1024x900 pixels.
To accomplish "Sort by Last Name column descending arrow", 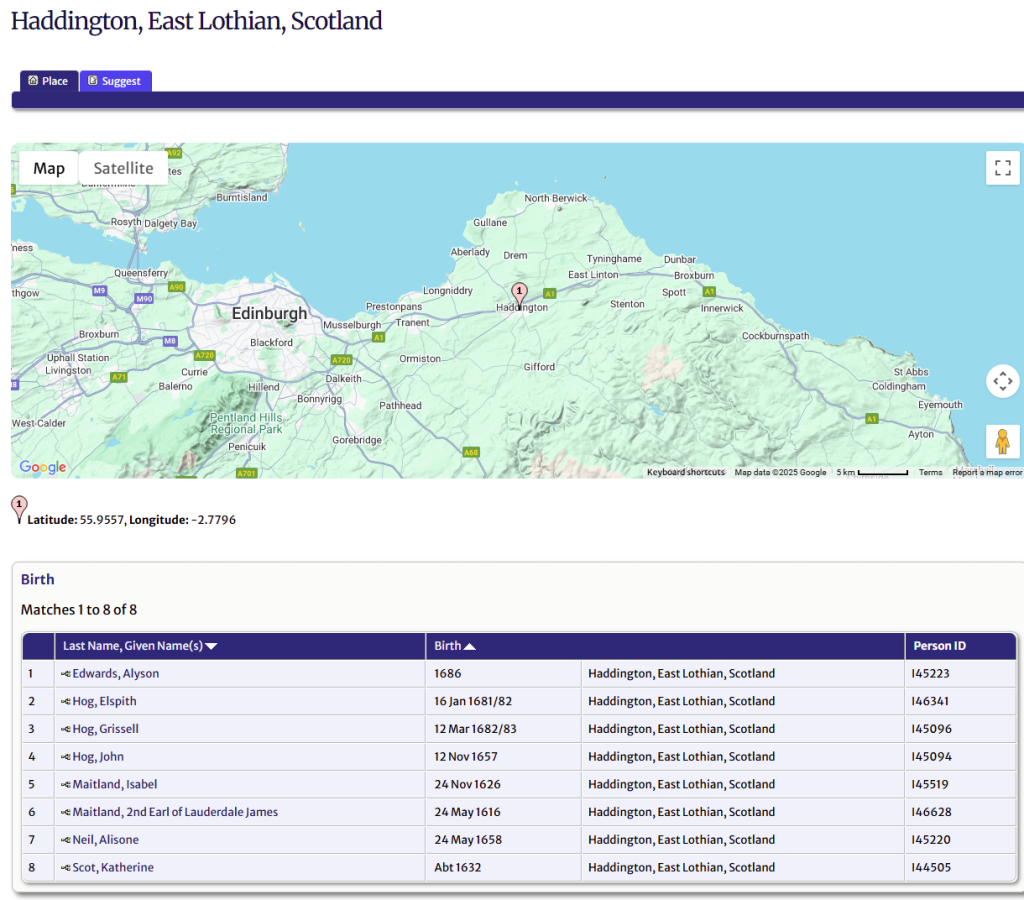I will pos(211,647).
